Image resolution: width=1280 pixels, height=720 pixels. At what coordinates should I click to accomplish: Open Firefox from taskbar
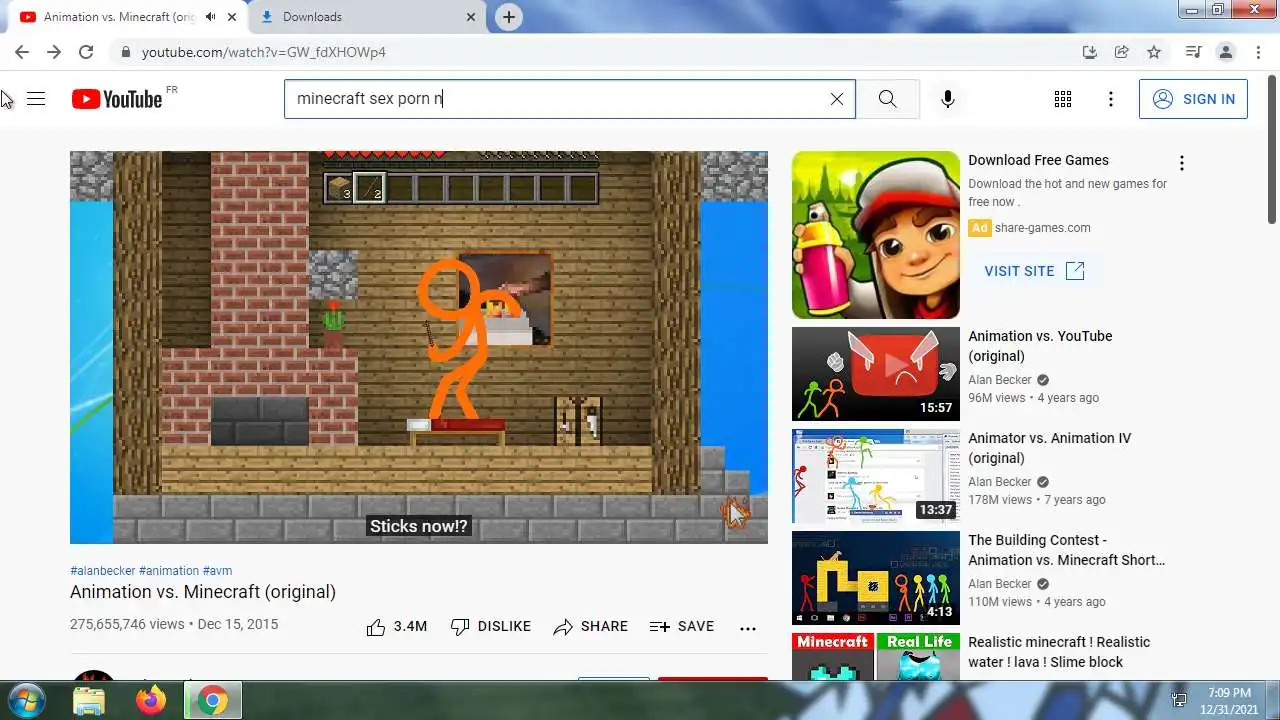point(151,701)
